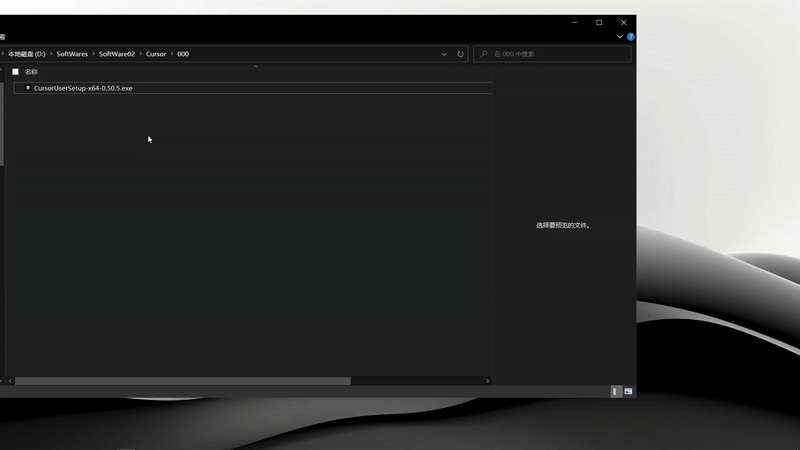Expand the chevron after 本地磁盘 (D:)

pyautogui.click(x=51, y=54)
